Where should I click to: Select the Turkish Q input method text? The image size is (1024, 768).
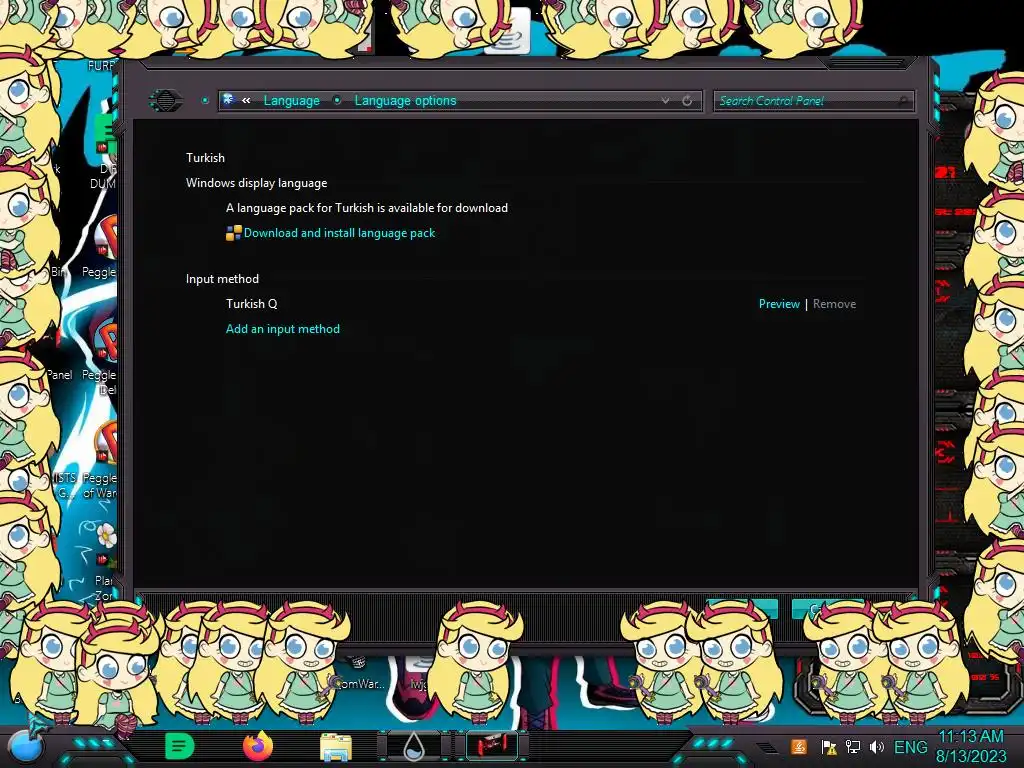[x=251, y=304]
